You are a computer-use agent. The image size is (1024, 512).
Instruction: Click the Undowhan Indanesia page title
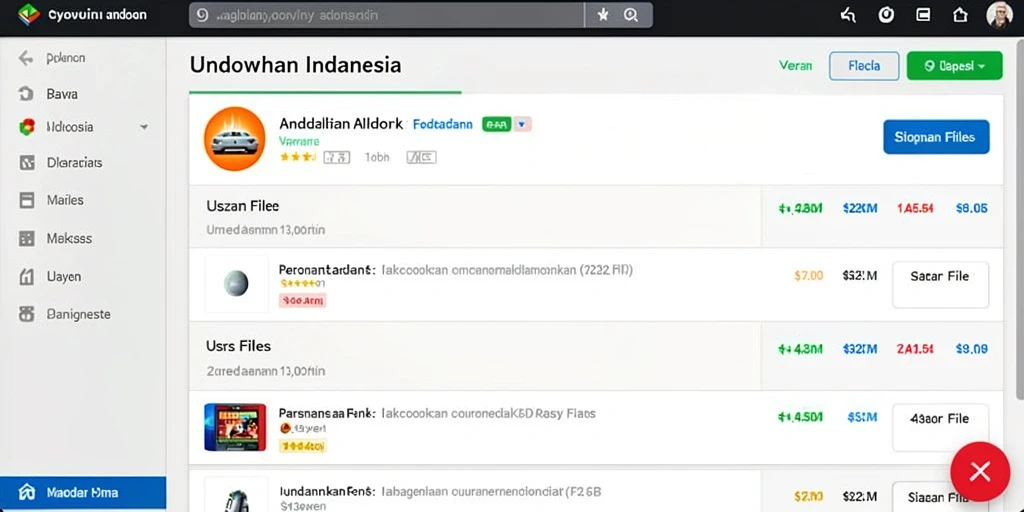tap(295, 65)
